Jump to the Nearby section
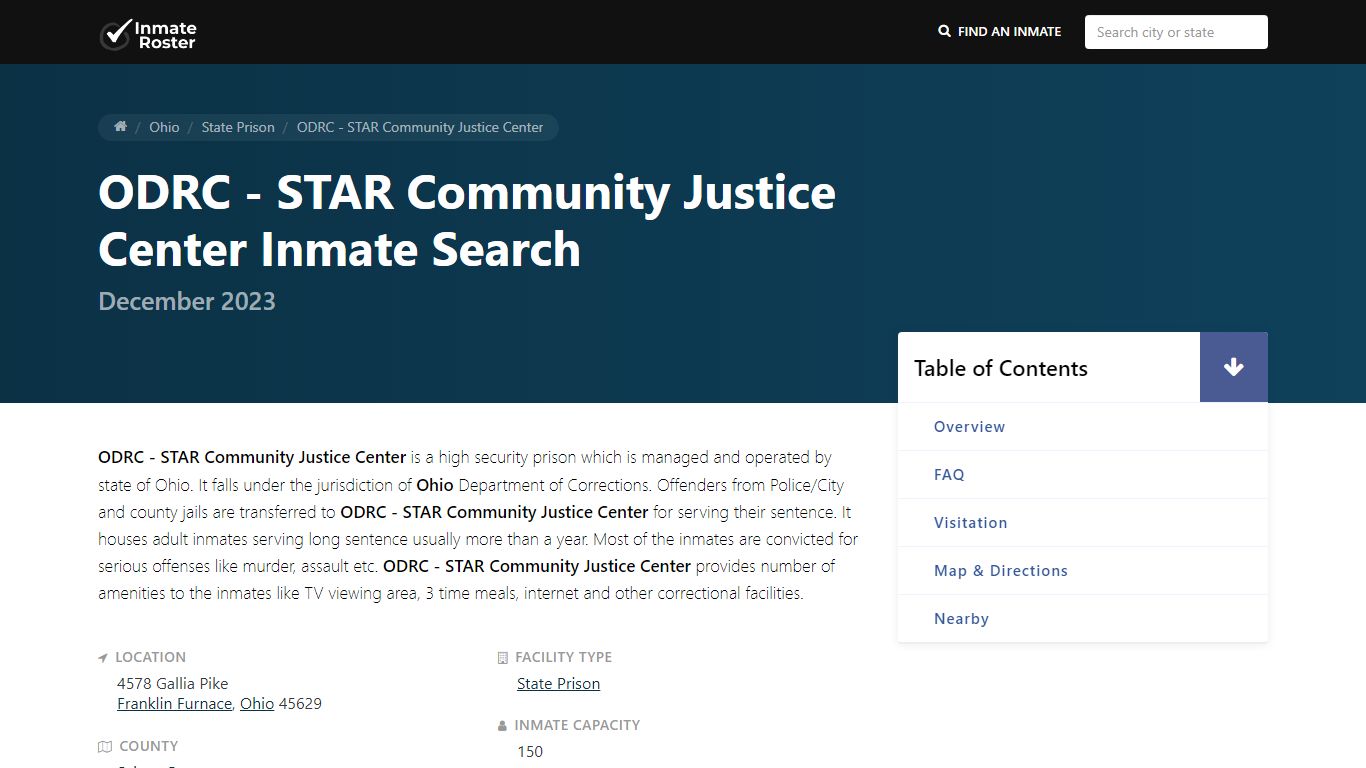Screen dimensions: 1366x768 pos(961,619)
